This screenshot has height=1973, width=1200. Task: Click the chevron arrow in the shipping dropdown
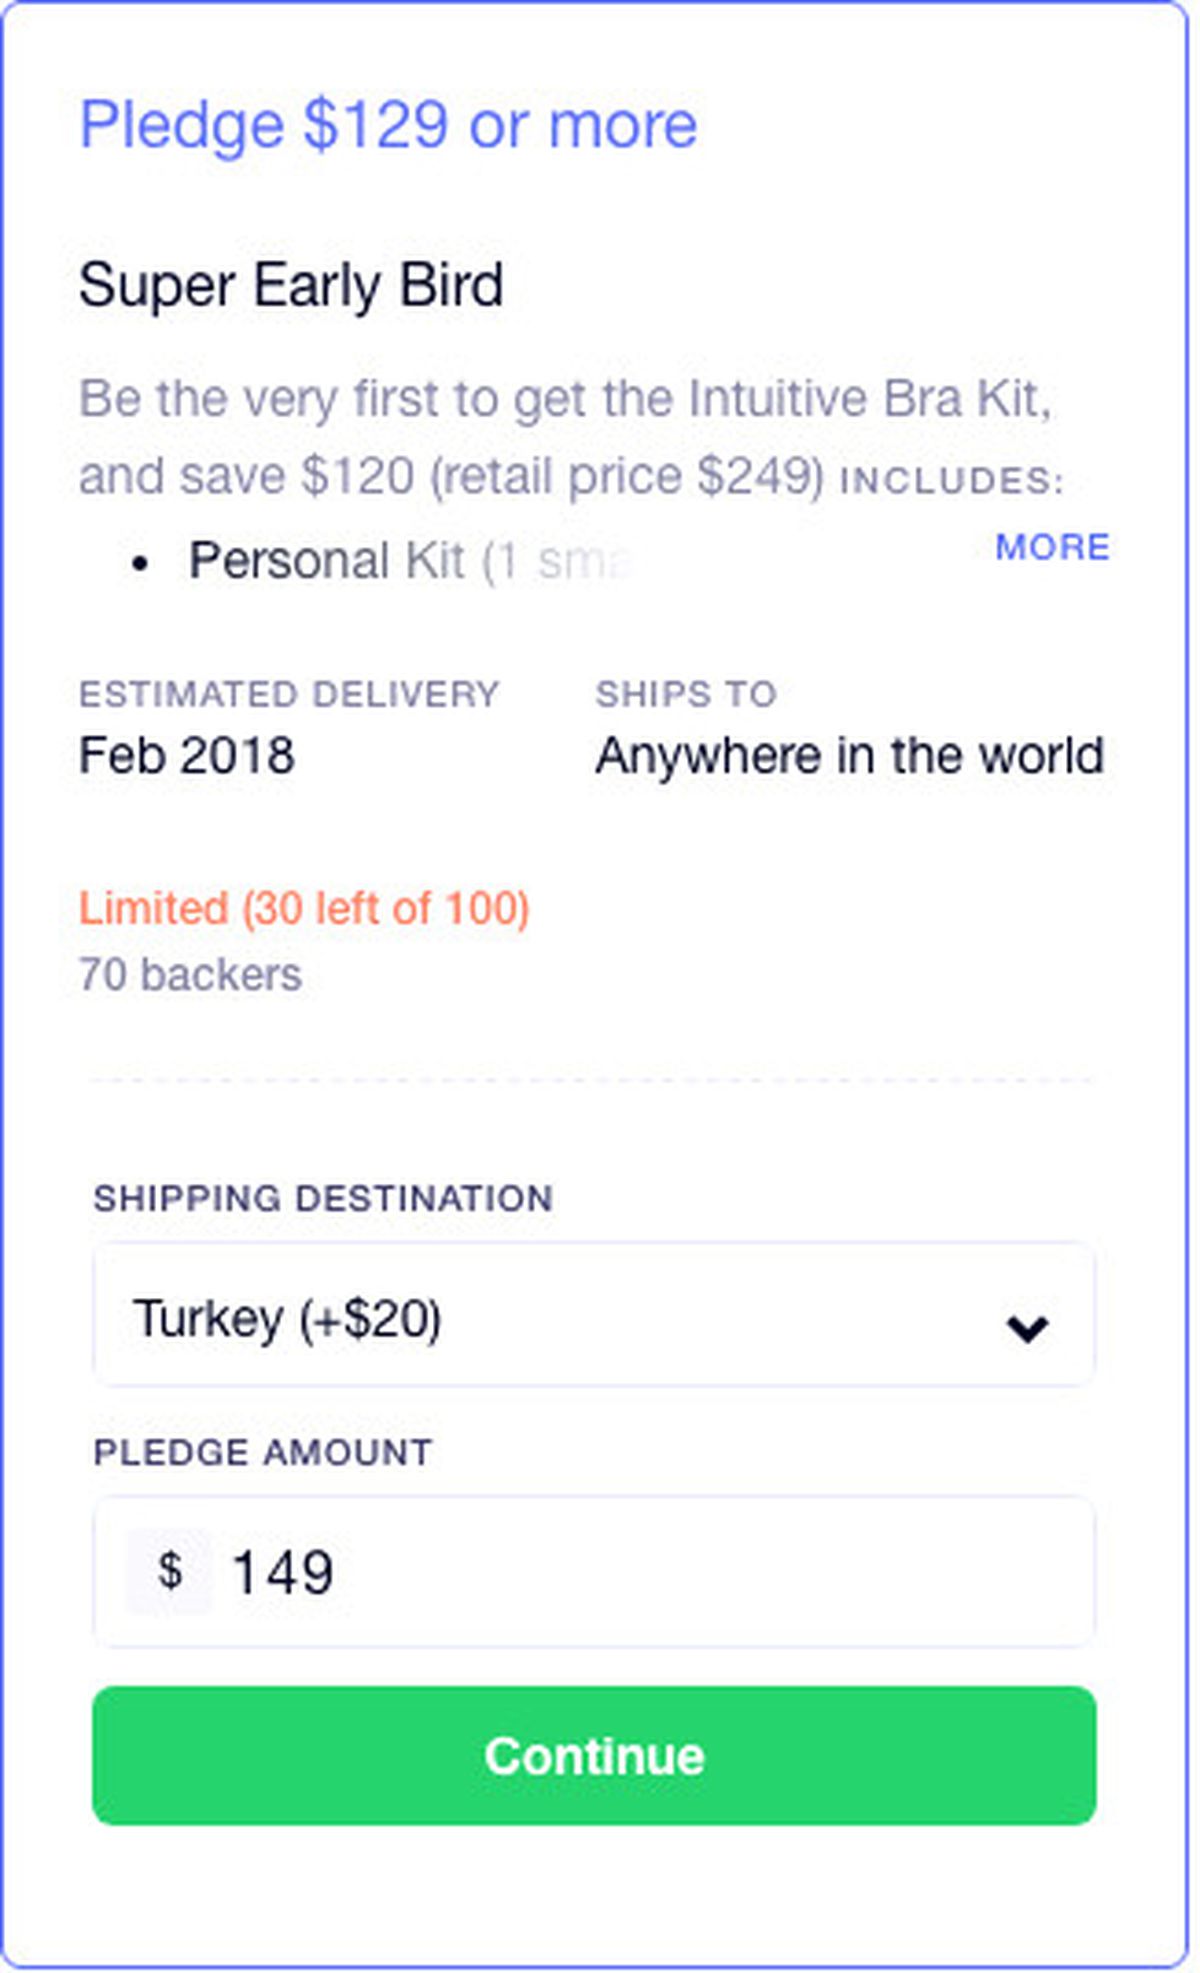(x=1027, y=1328)
